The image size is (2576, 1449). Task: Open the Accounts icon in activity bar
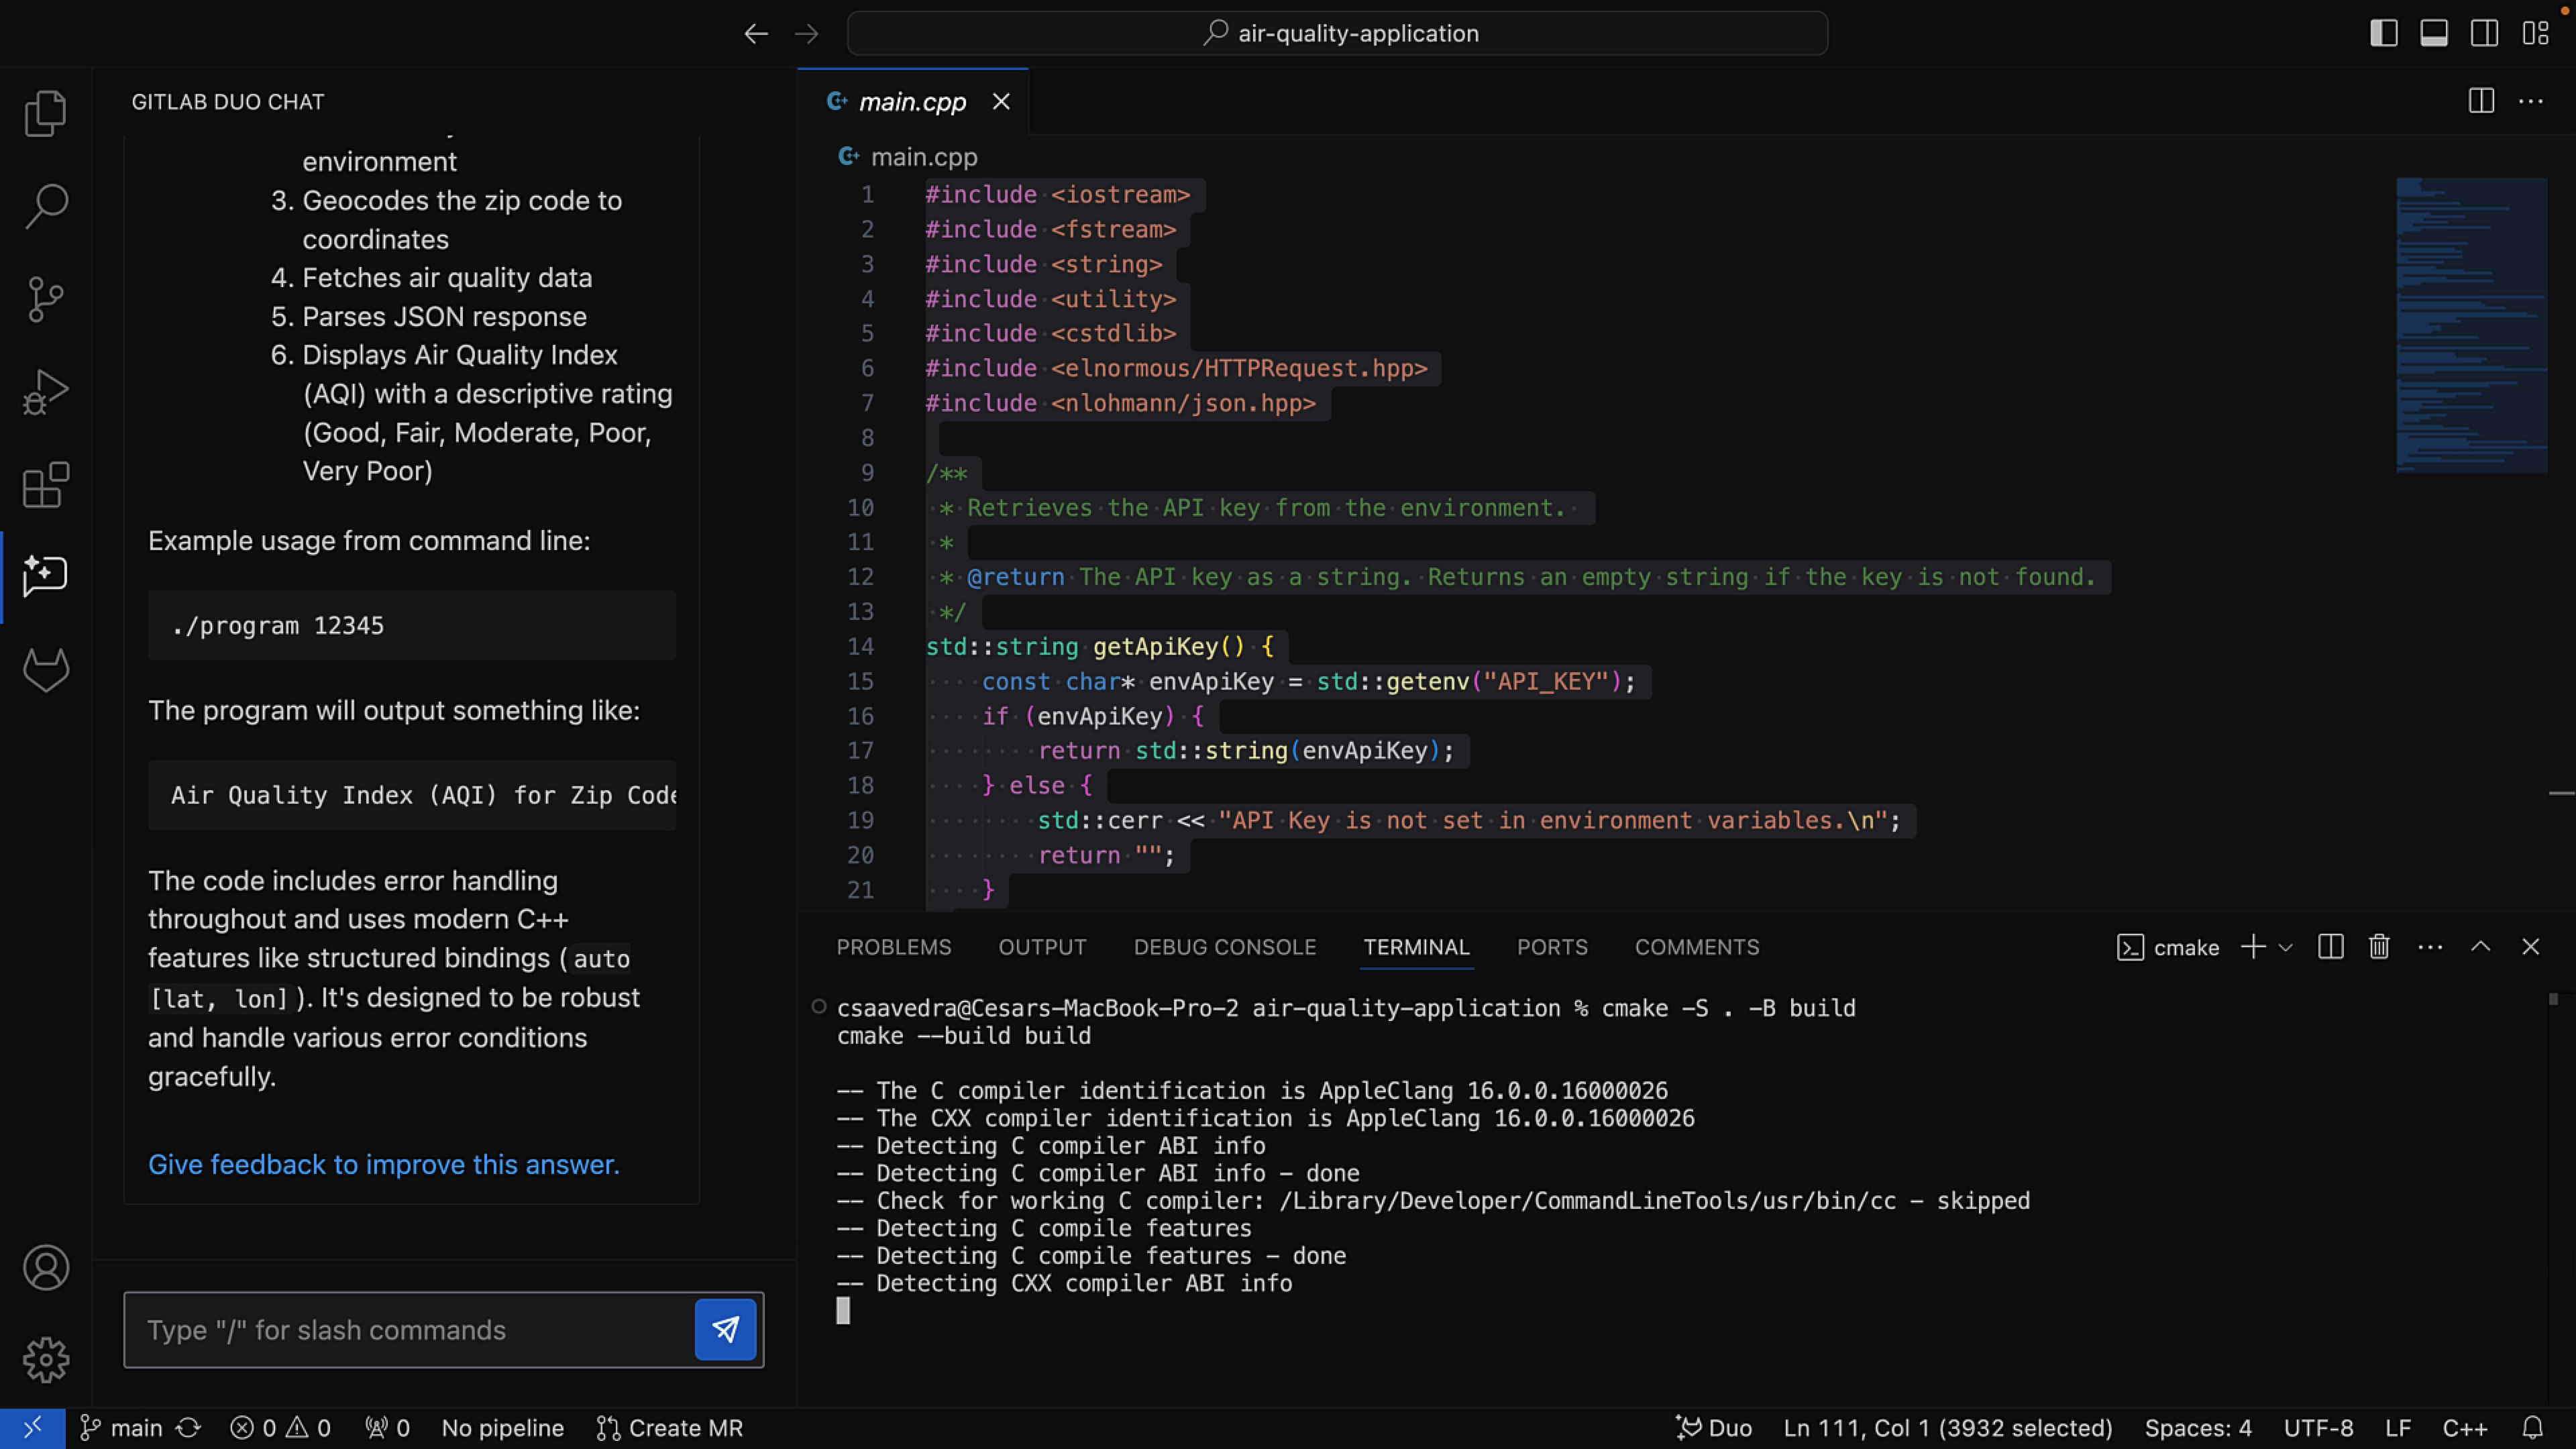(x=45, y=1267)
